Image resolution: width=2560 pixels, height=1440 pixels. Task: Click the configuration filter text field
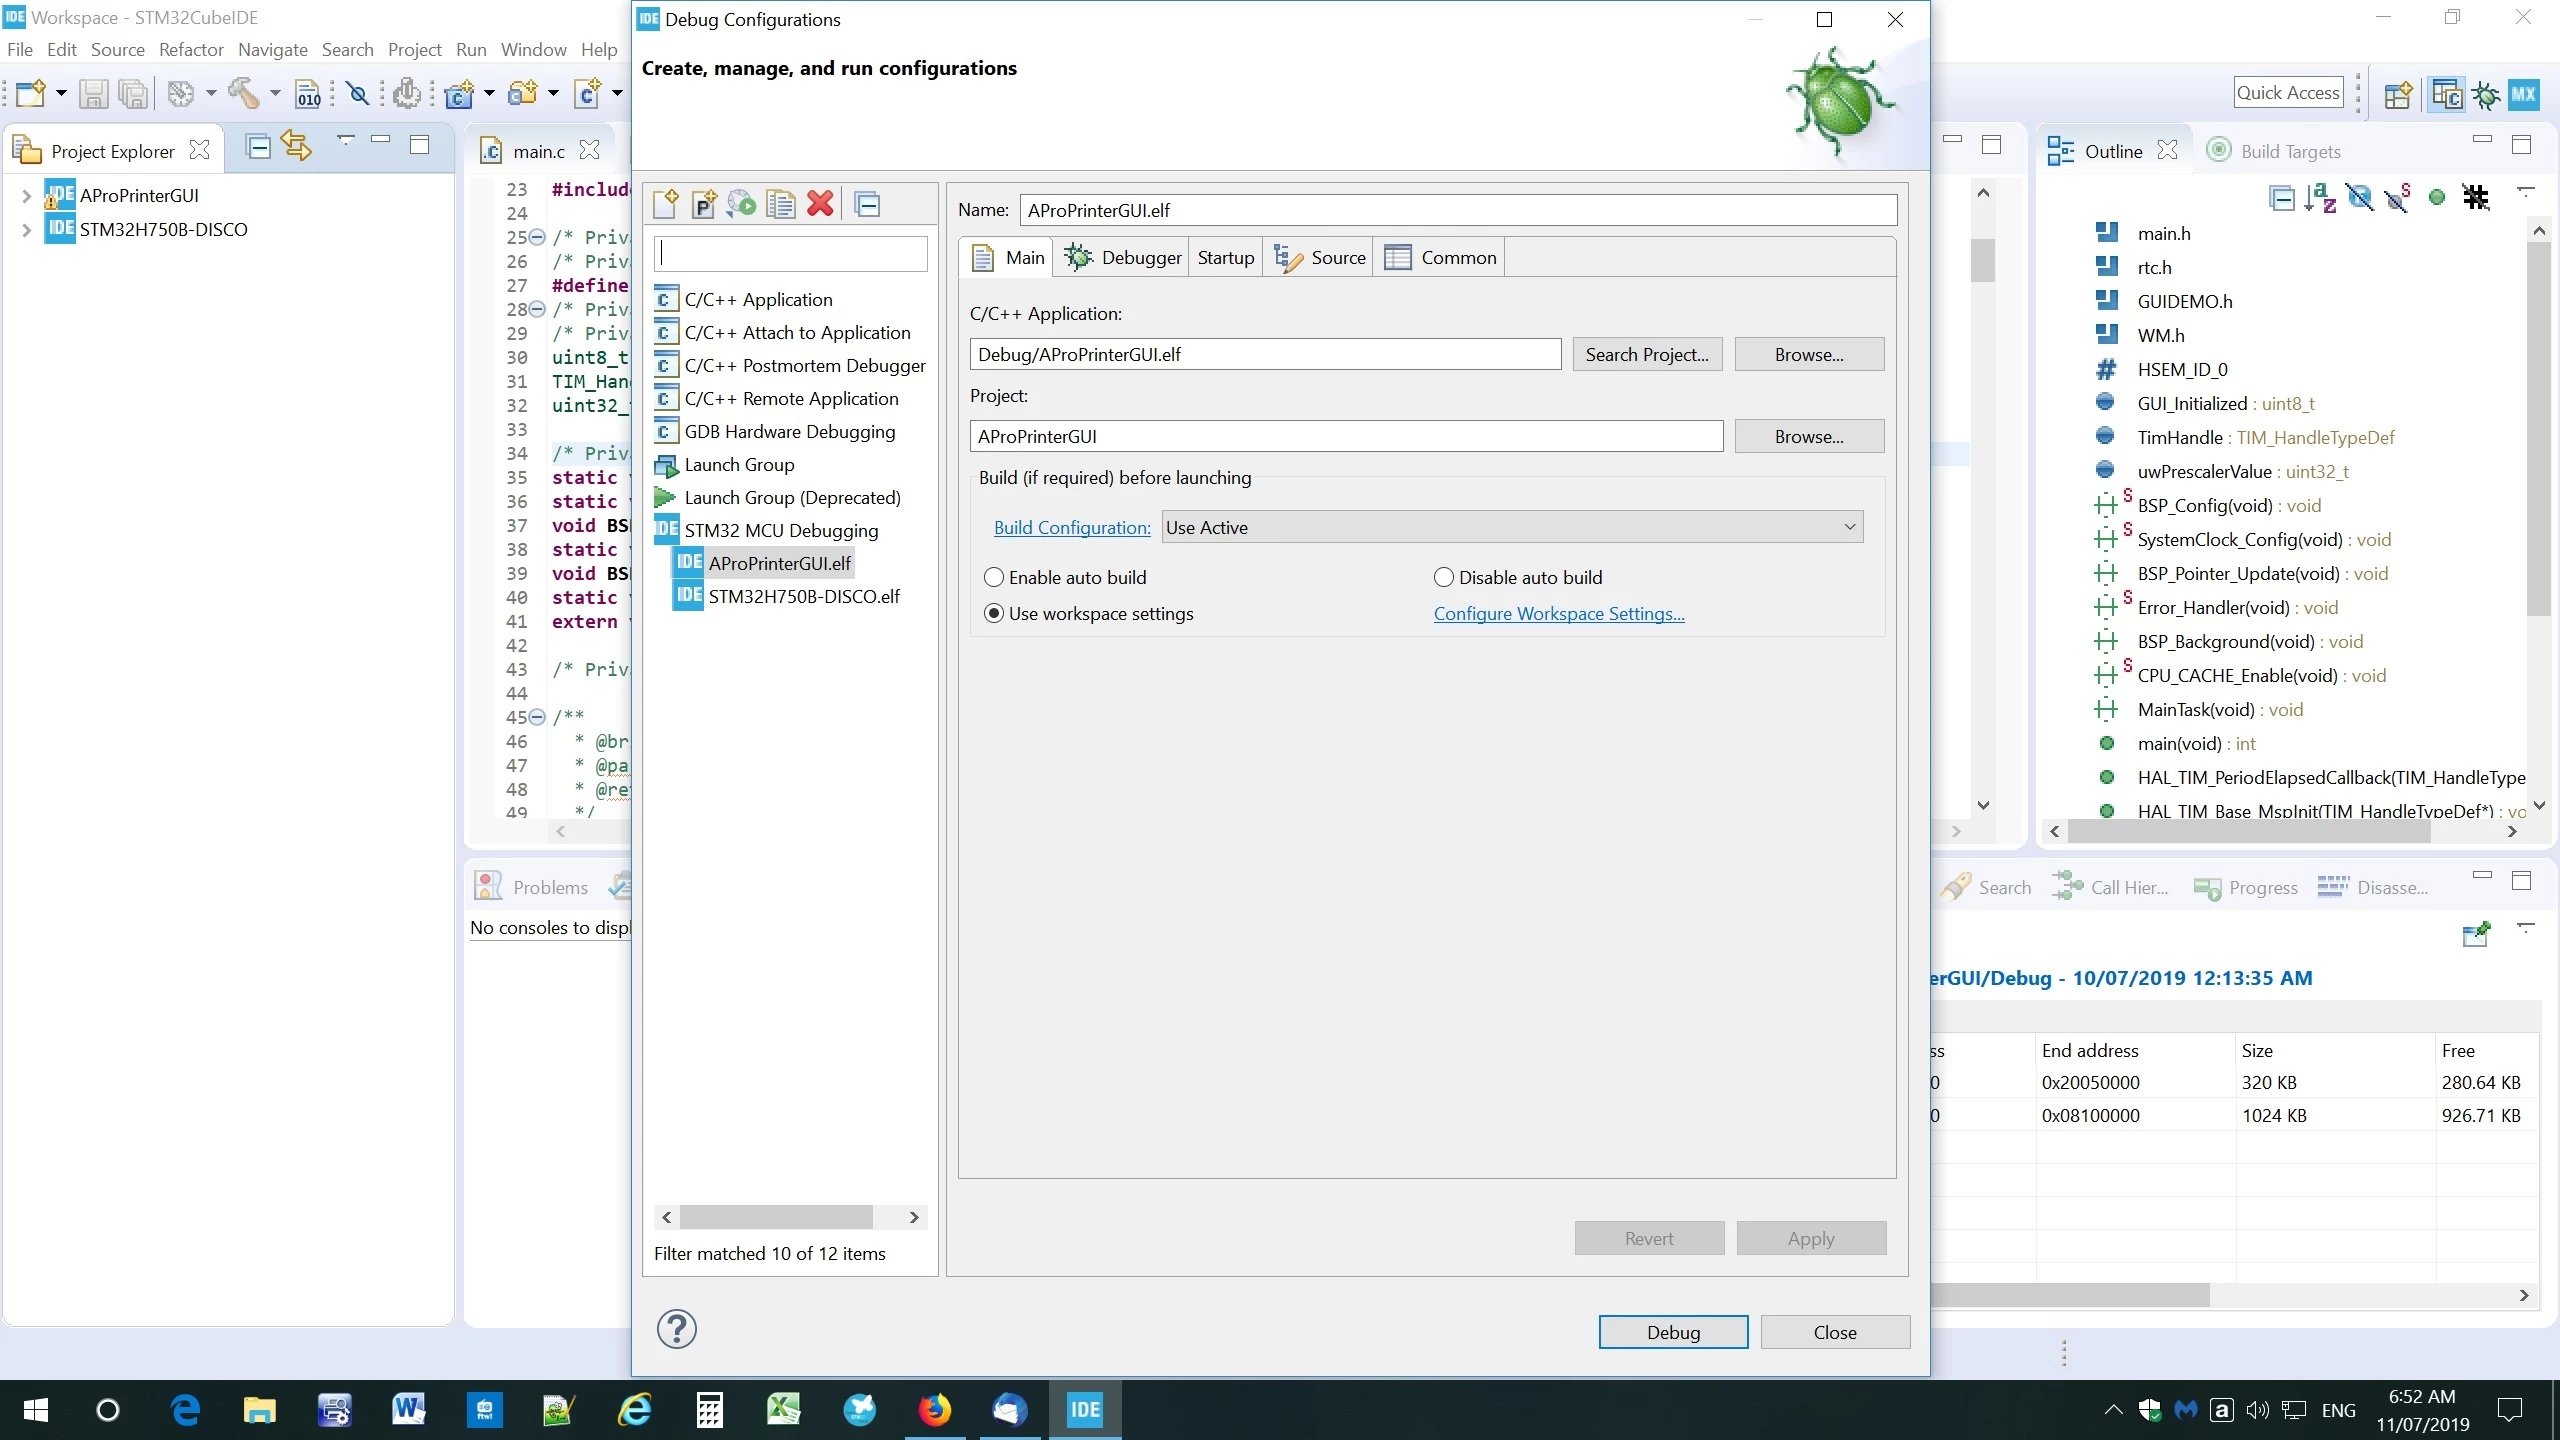click(790, 253)
